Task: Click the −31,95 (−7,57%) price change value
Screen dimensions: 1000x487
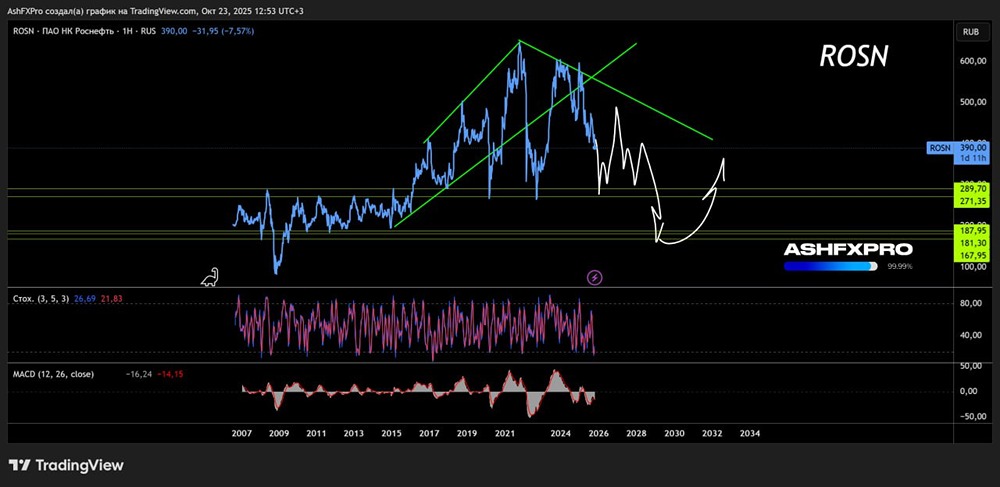Action: 223,31
